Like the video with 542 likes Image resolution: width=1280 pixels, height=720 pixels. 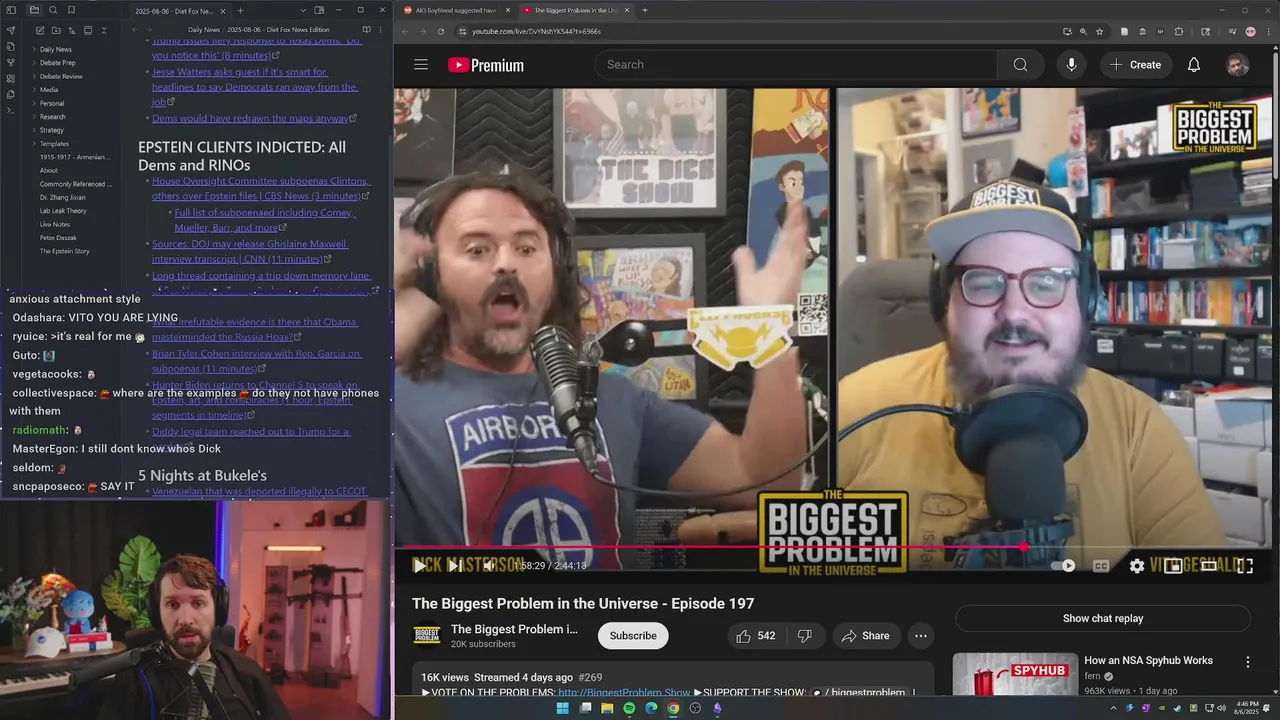755,636
